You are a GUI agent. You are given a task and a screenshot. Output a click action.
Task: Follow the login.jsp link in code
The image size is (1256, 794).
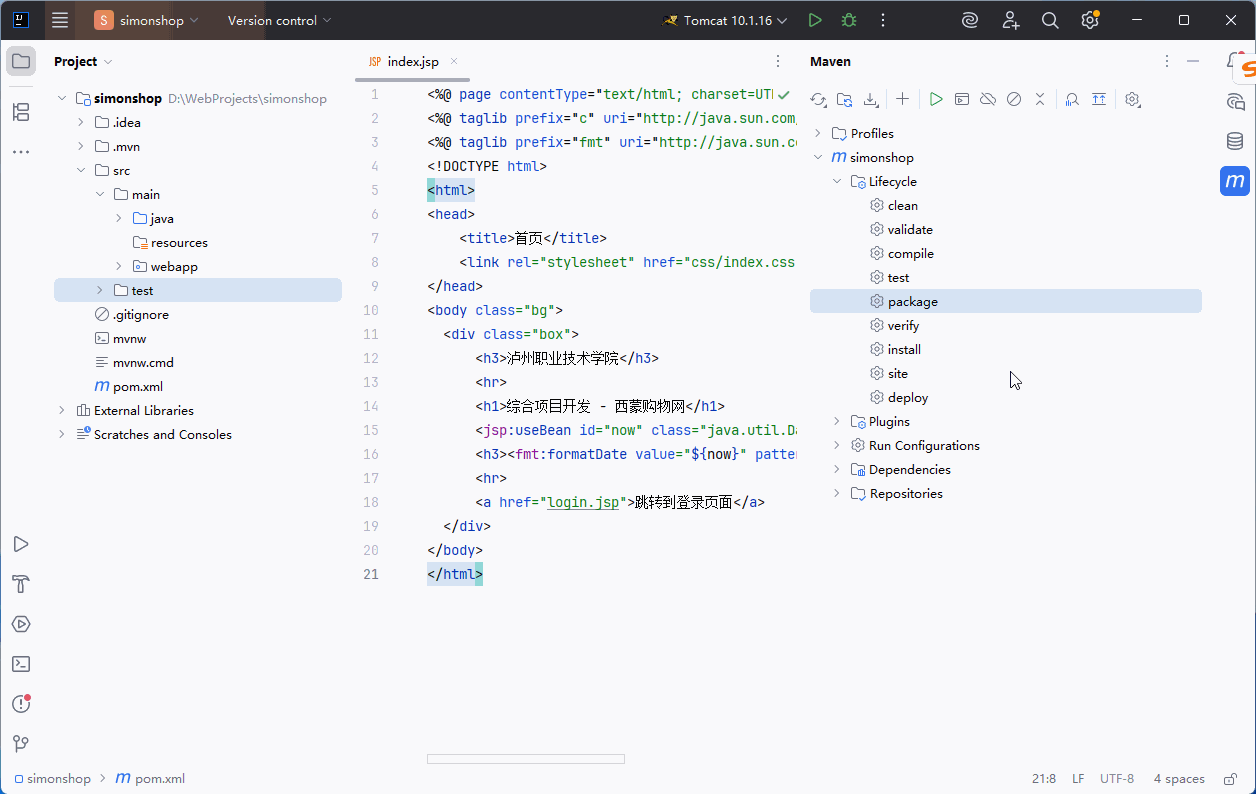tap(583, 502)
